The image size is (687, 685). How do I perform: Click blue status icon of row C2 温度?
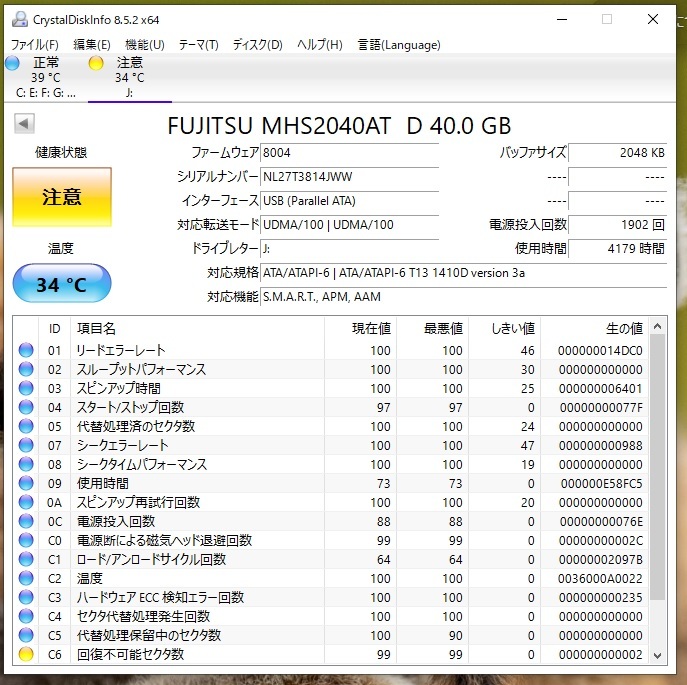pyautogui.click(x=26, y=578)
